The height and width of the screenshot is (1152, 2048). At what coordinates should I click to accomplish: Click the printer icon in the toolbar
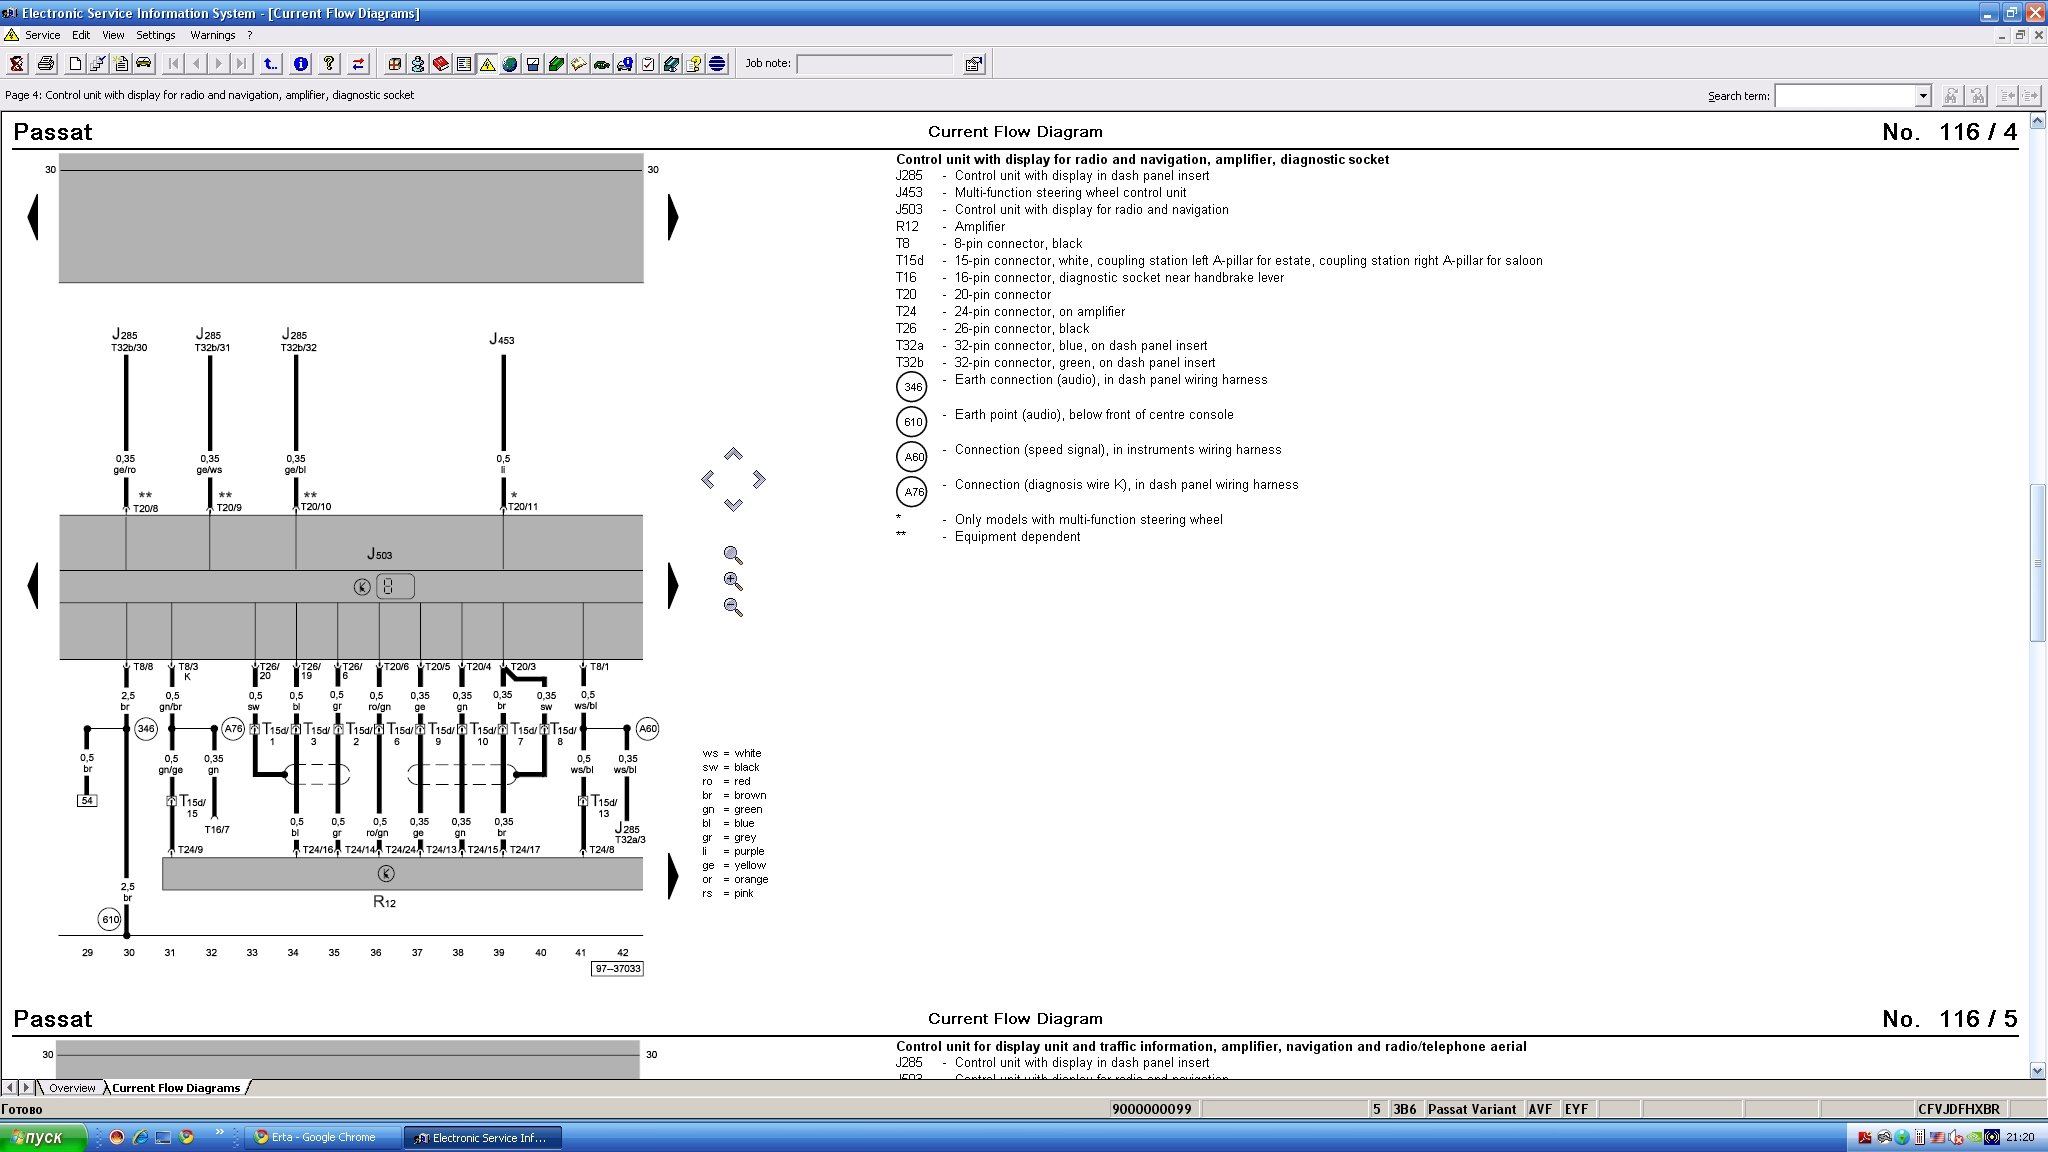tap(46, 64)
